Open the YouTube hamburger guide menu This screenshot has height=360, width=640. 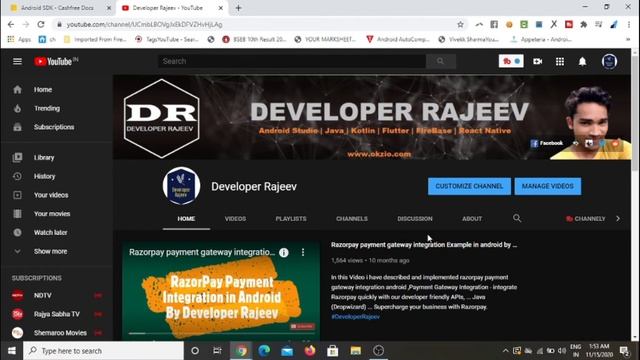(x=17, y=61)
